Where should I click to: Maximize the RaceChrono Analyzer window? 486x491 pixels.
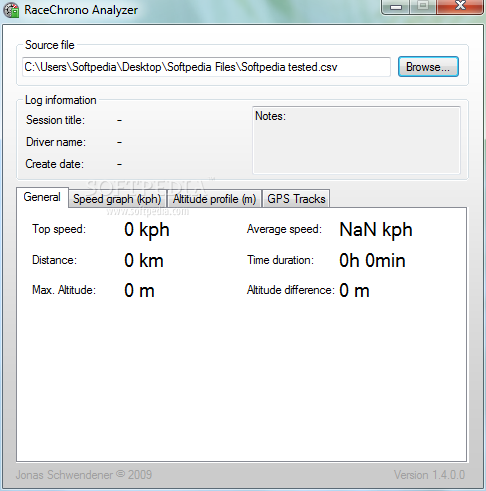pyautogui.click(x=423, y=6)
